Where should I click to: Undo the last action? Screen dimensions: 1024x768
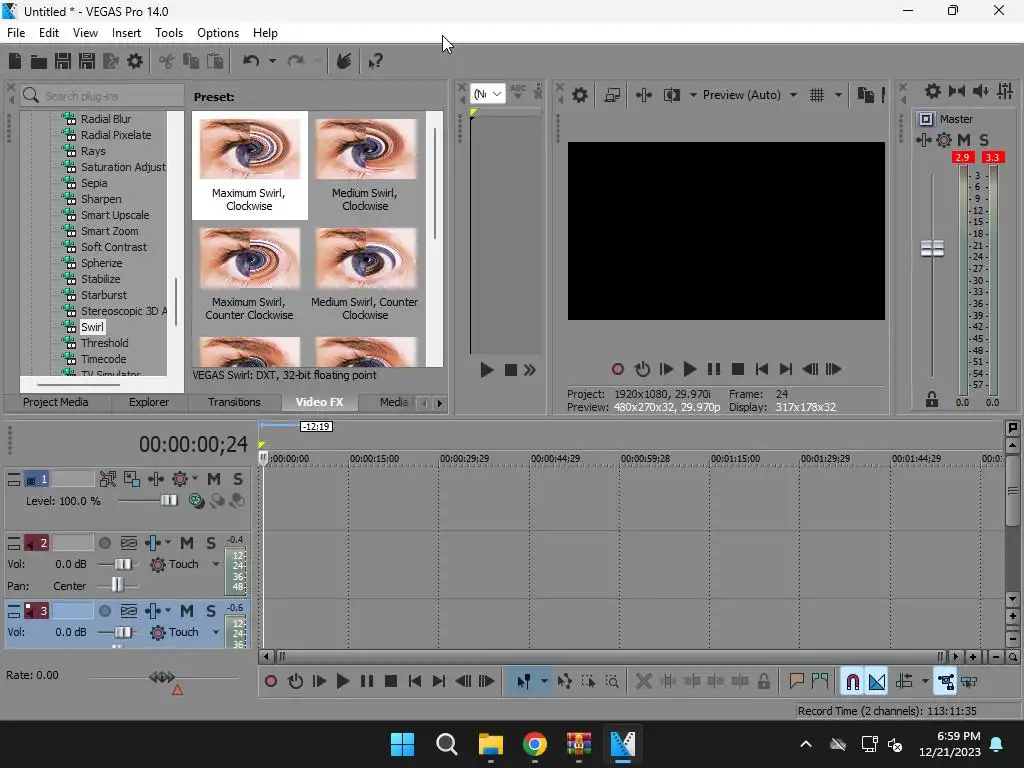(x=251, y=61)
